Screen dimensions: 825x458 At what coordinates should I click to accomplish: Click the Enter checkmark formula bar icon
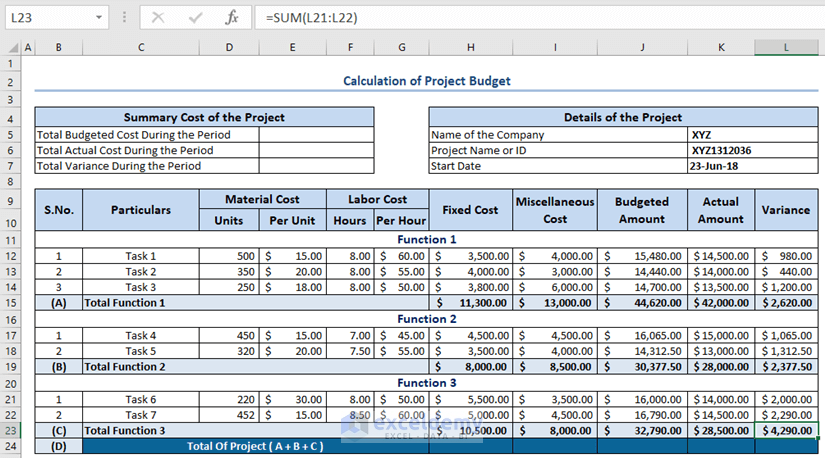click(x=195, y=18)
